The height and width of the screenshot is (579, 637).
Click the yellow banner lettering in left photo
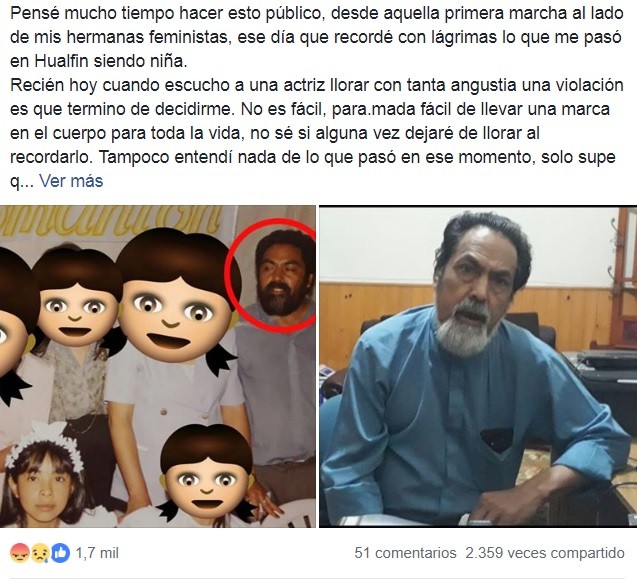pos(112,221)
